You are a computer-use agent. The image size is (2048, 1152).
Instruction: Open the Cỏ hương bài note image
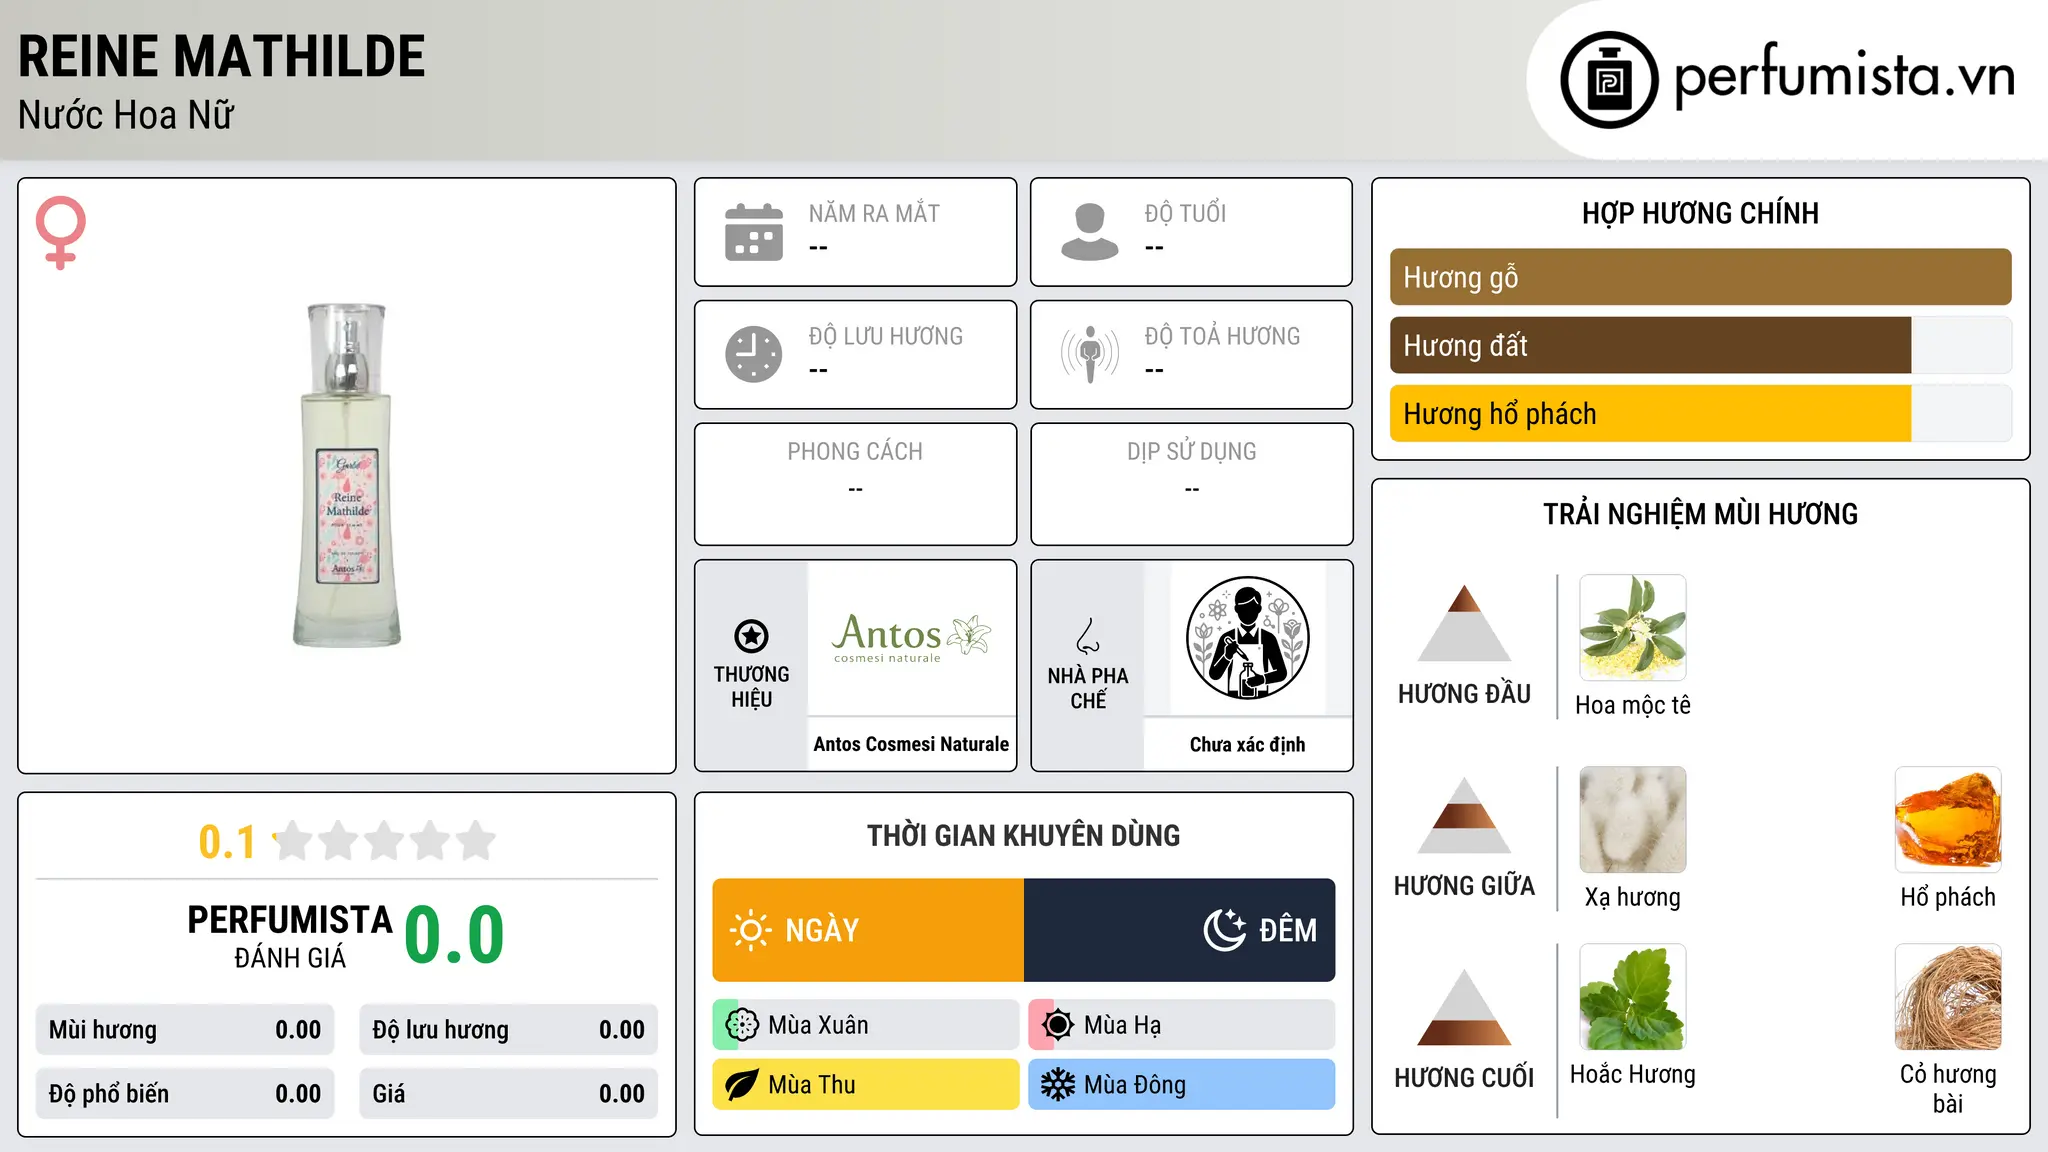(1948, 997)
